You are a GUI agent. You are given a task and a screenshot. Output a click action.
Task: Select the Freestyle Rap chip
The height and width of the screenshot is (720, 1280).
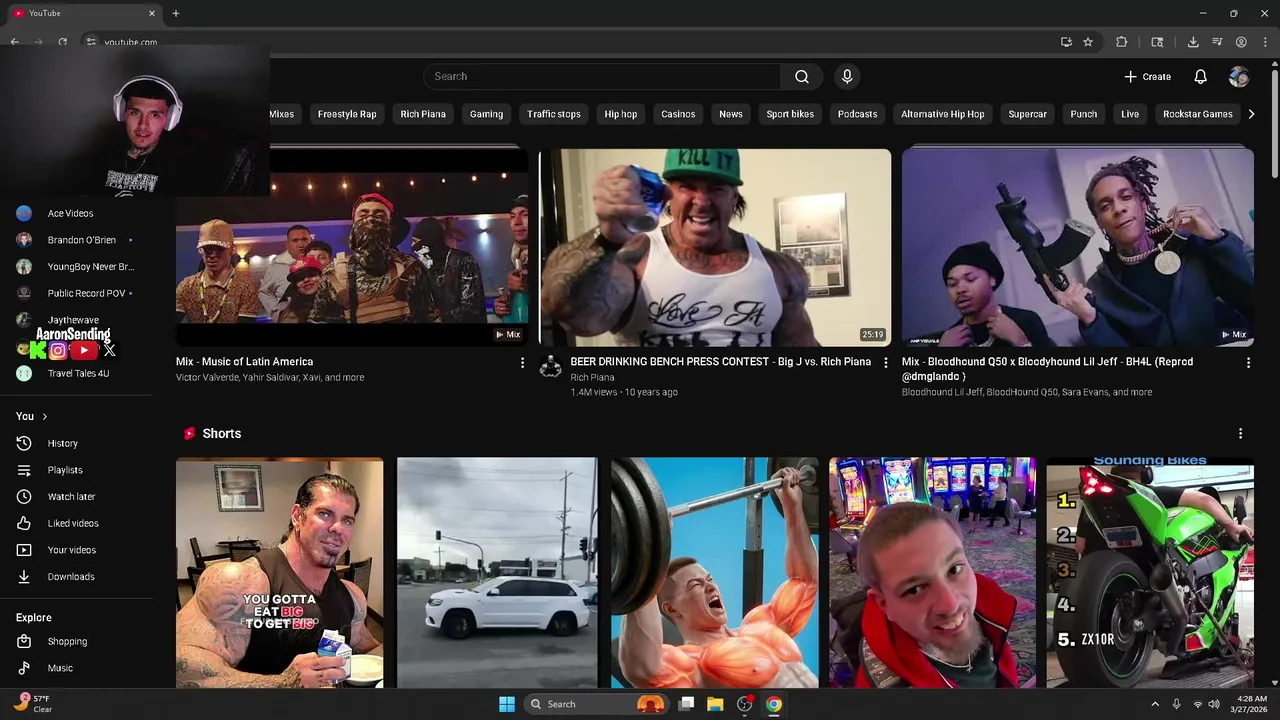(347, 114)
